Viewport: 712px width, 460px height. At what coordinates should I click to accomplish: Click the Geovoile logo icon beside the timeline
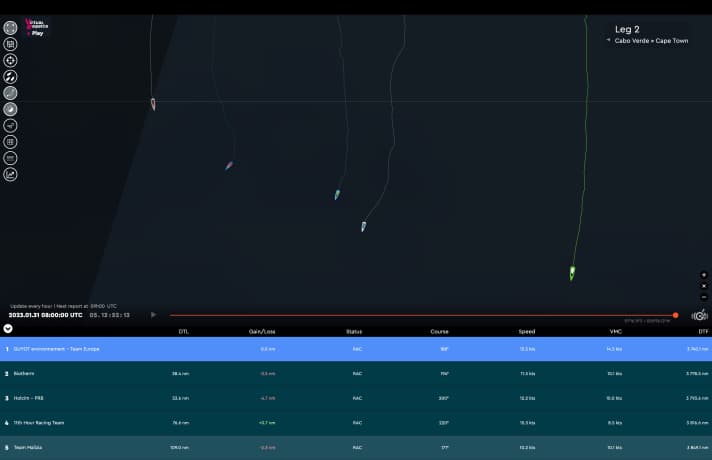[x=700, y=315]
